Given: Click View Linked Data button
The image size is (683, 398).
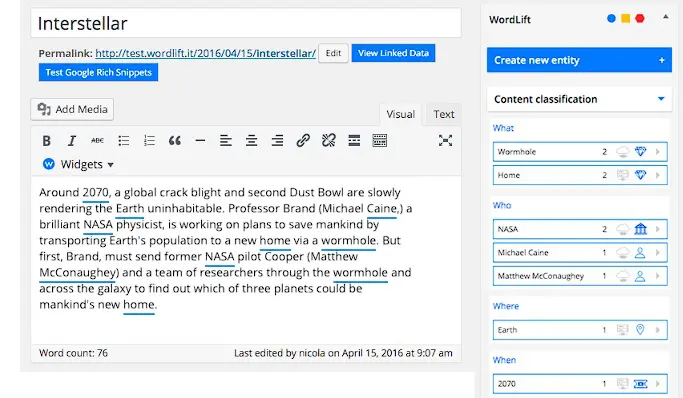Looking at the screenshot, I should [x=393, y=53].
